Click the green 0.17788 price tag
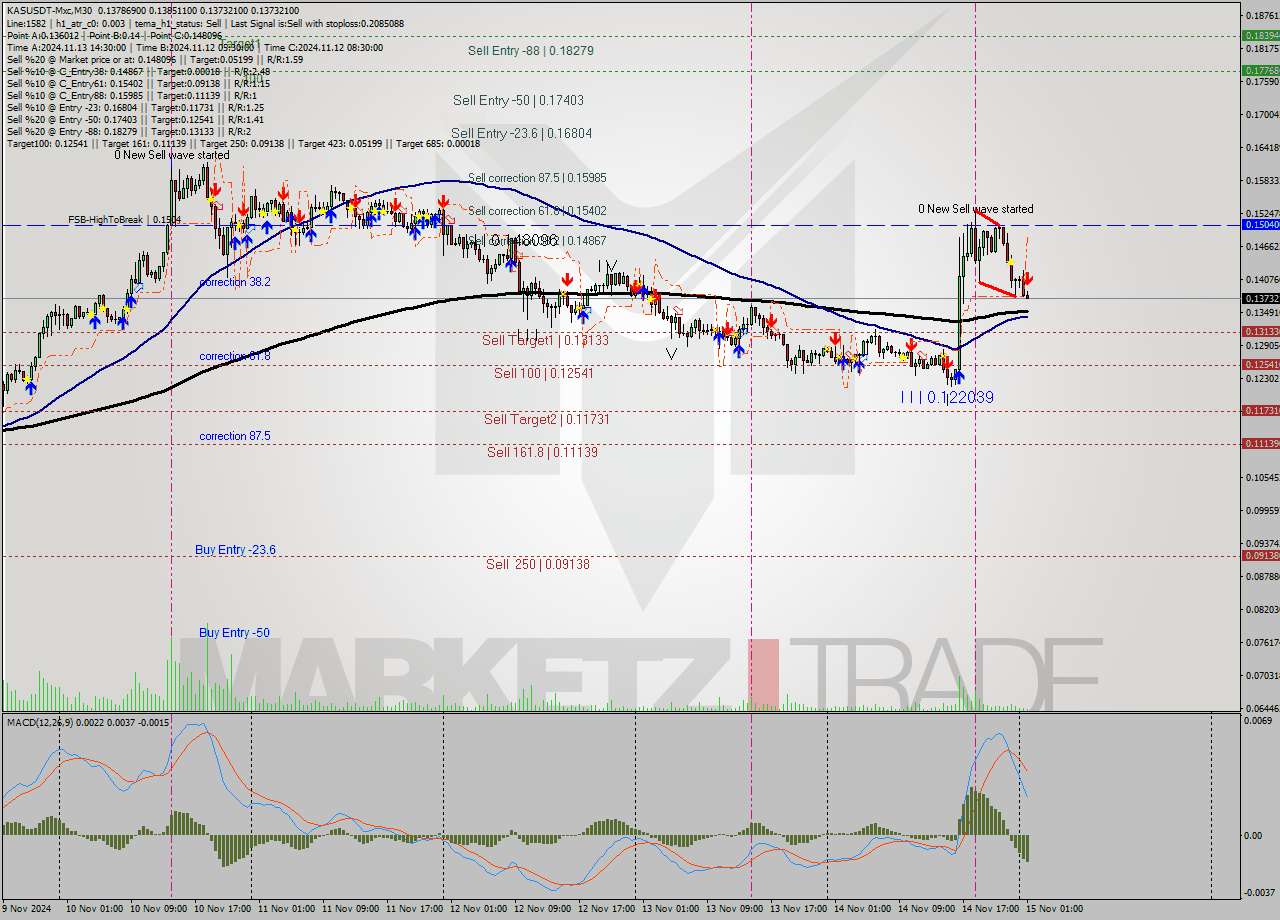Image resolution: width=1280 pixels, height=920 pixels. pyautogui.click(x=1260, y=70)
